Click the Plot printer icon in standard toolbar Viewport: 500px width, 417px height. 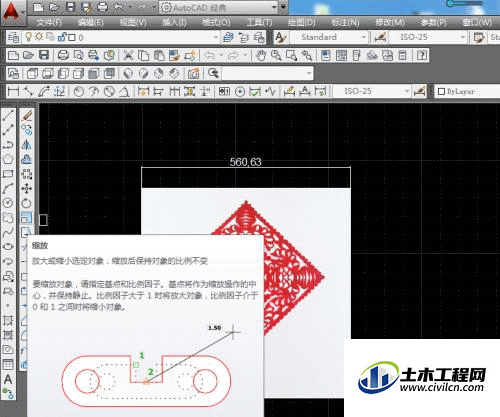63,55
